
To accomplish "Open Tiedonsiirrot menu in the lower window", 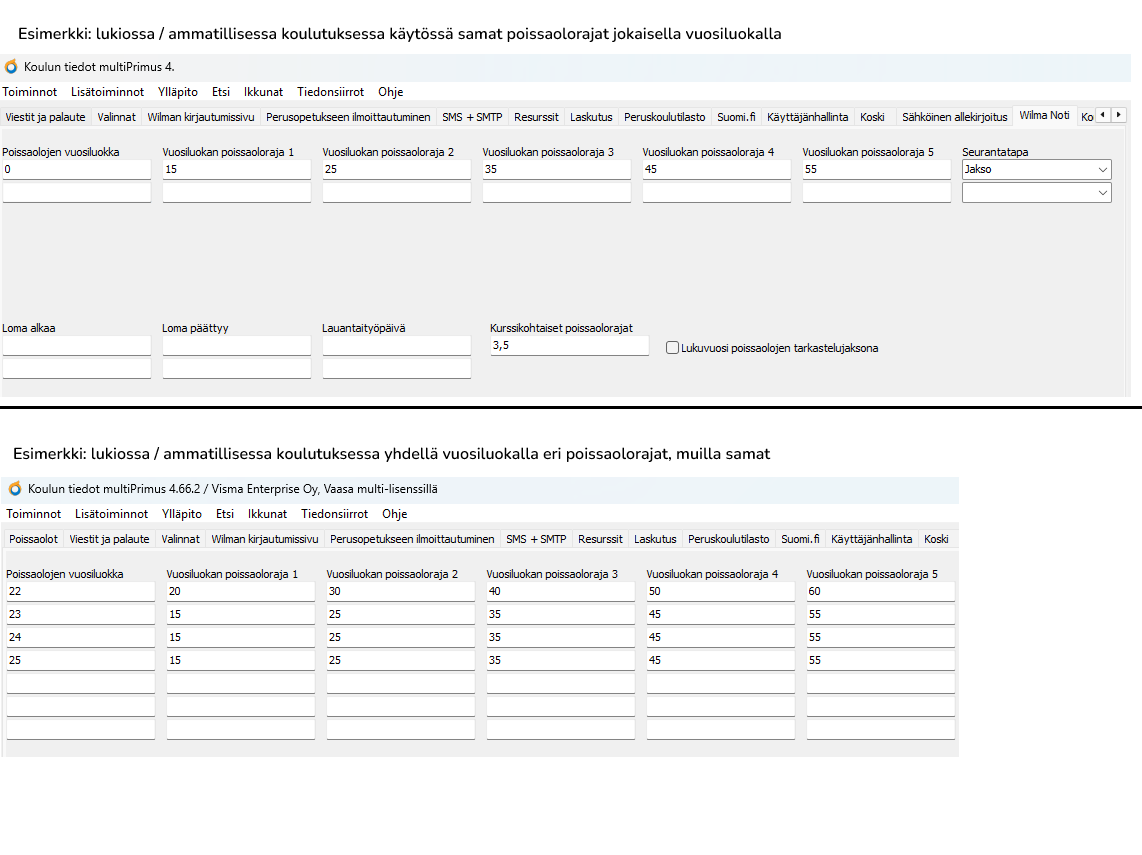I will pyautogui.click(x=334, y=514).
